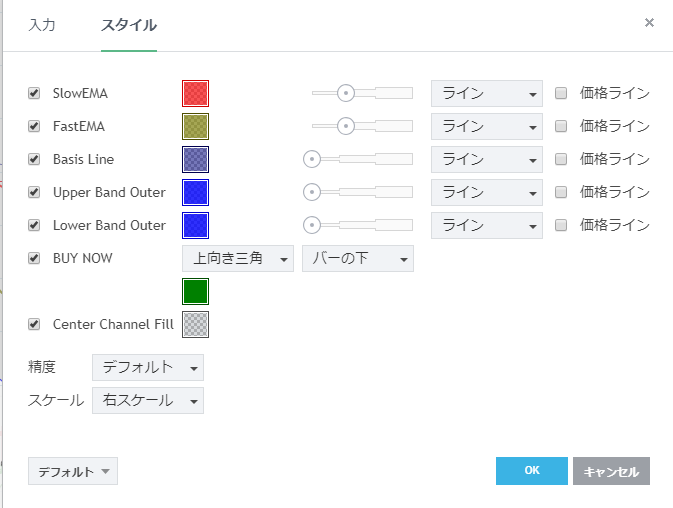Viewport: 673px width, 508px height.
Task: Open the SlowEMA red color swatch
Action: (x=195, y=93)
